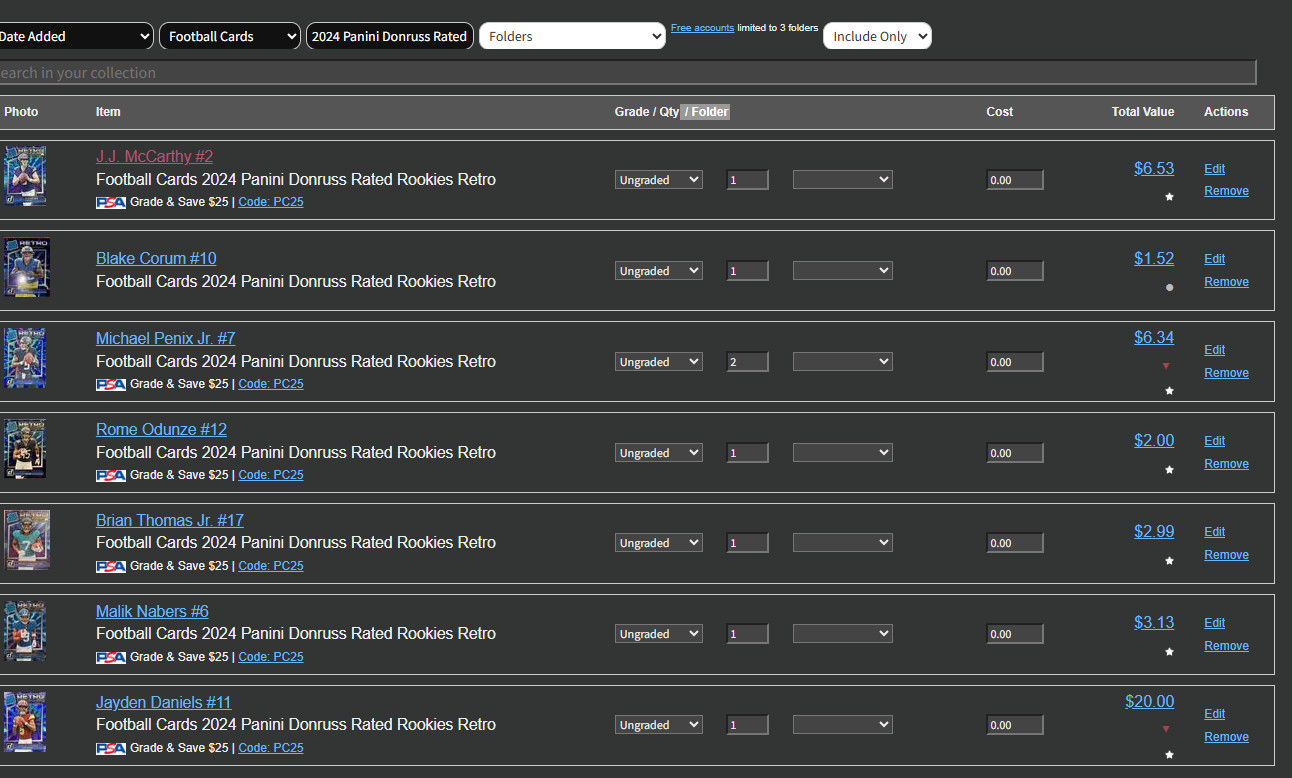Click the 2024 Panini Donruss Rated set filter
Image resolution: width=1292 pixels, height=778 pixels.
[390, 36]
